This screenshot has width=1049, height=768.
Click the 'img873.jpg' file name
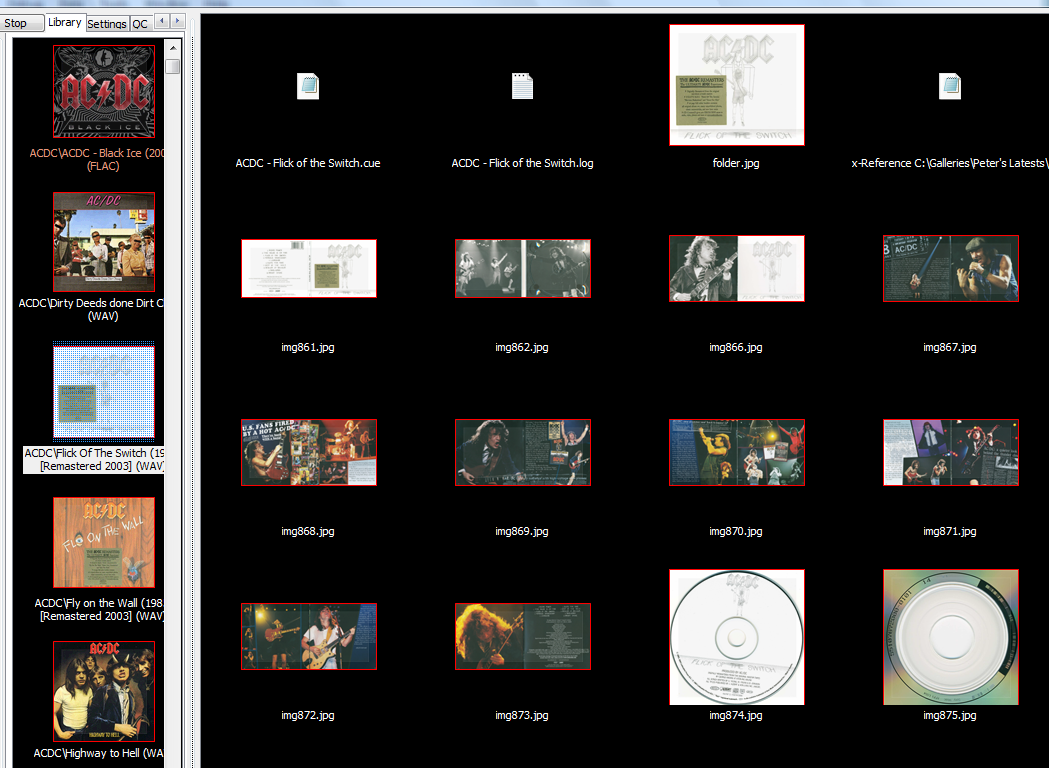pyautogui.click(x=522, y=715)
